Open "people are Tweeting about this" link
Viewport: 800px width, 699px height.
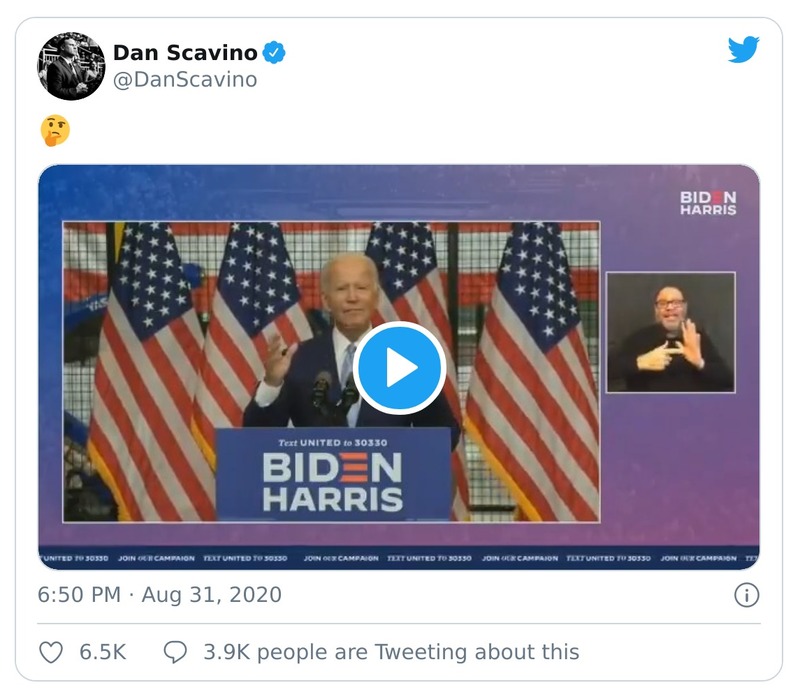pyautogui.click(x=391, y=652)
